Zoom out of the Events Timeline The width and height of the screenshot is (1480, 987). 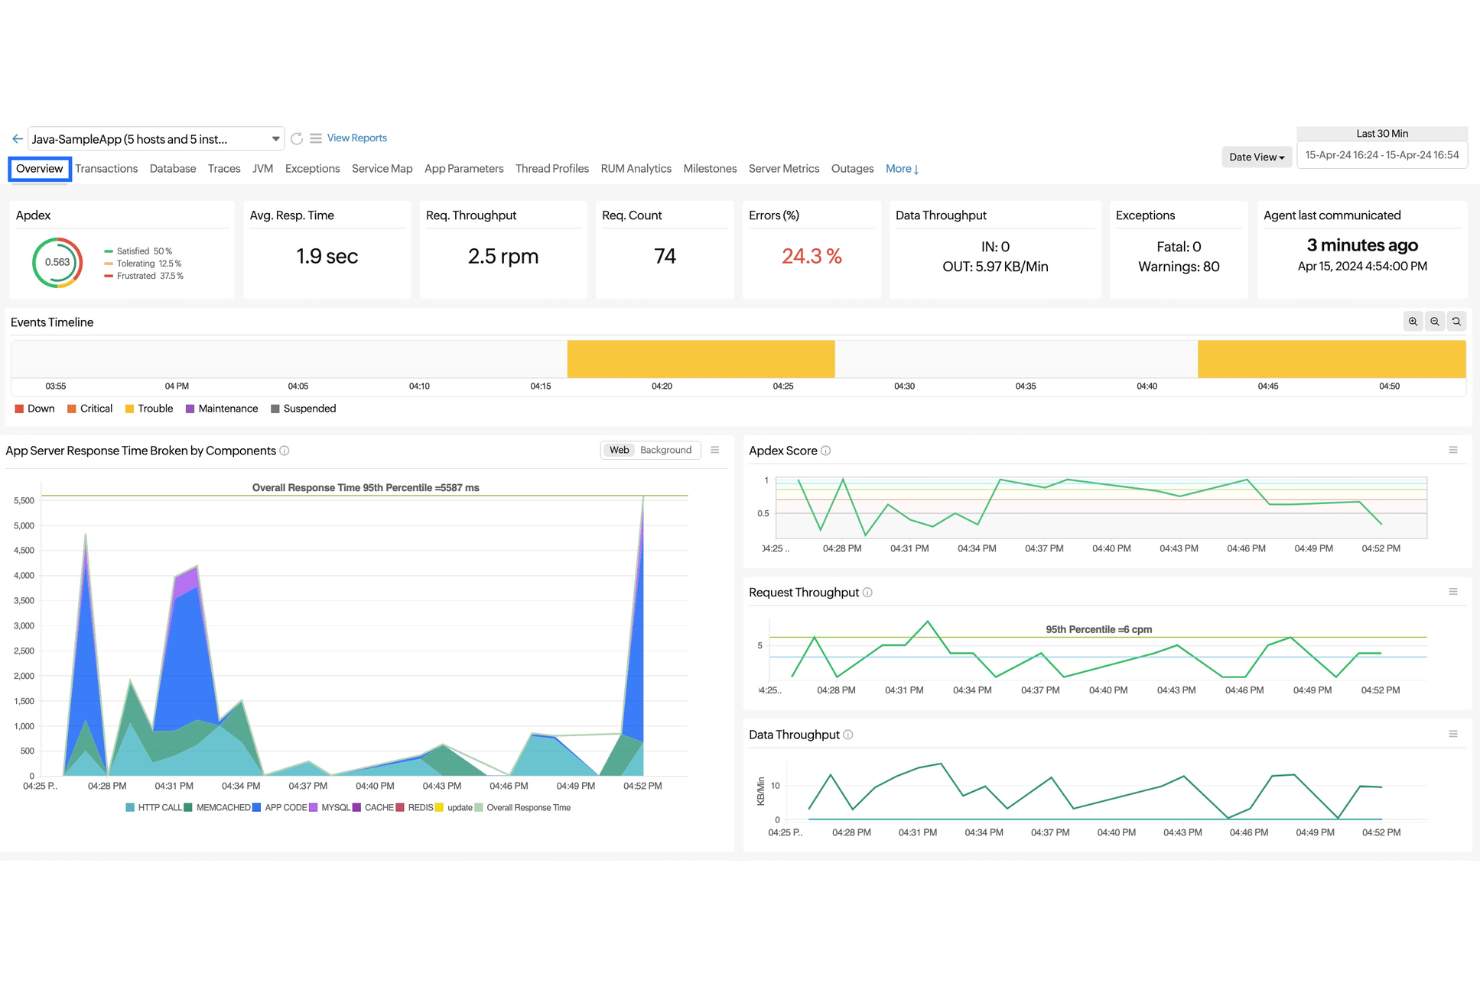[x=1434, y=321]
